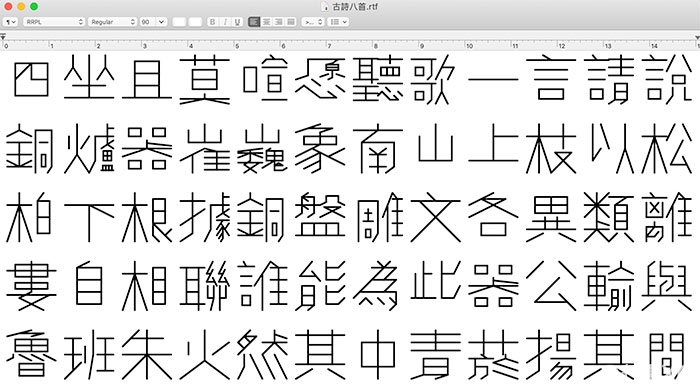Click the character 中 in the last line
Image resolution: width=700 pixels, height=389 pixels.
(x=378, y=355)
